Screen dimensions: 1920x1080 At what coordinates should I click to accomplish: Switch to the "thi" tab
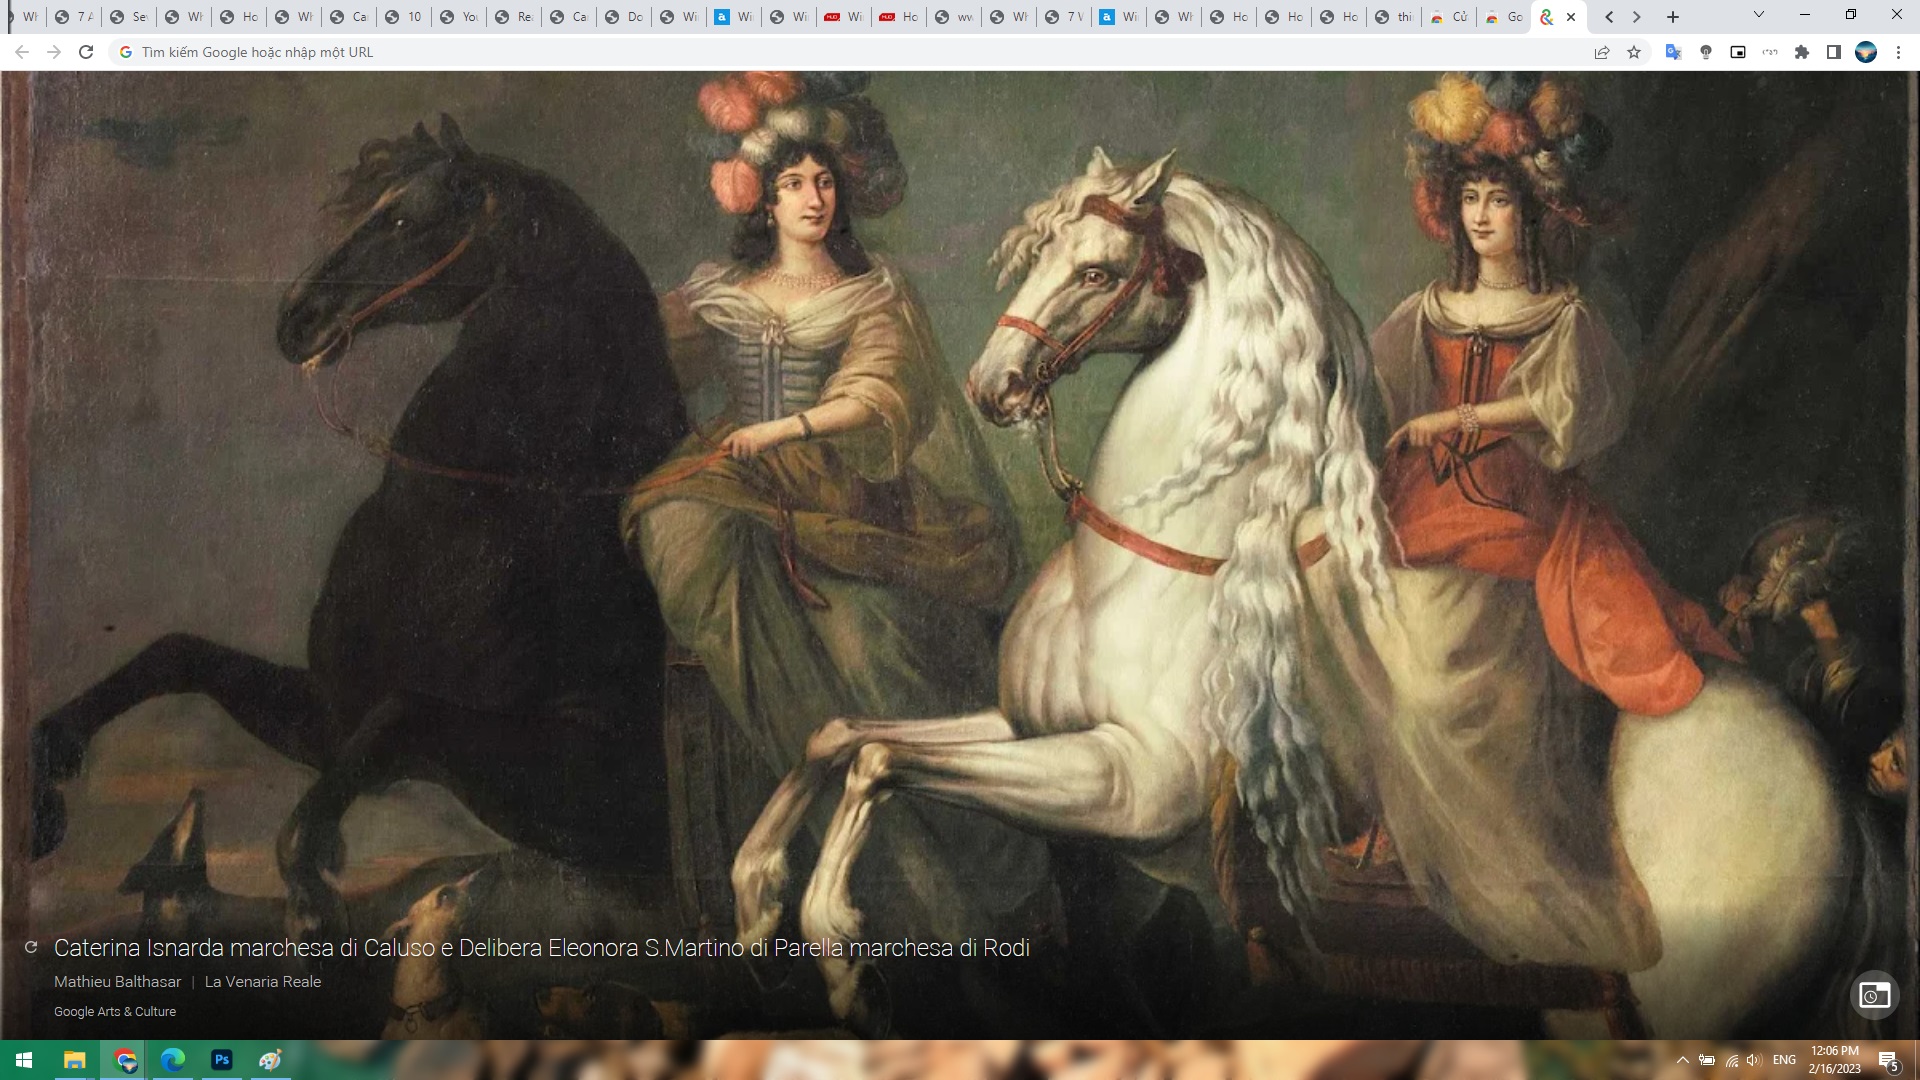[x=1394, y=17]
